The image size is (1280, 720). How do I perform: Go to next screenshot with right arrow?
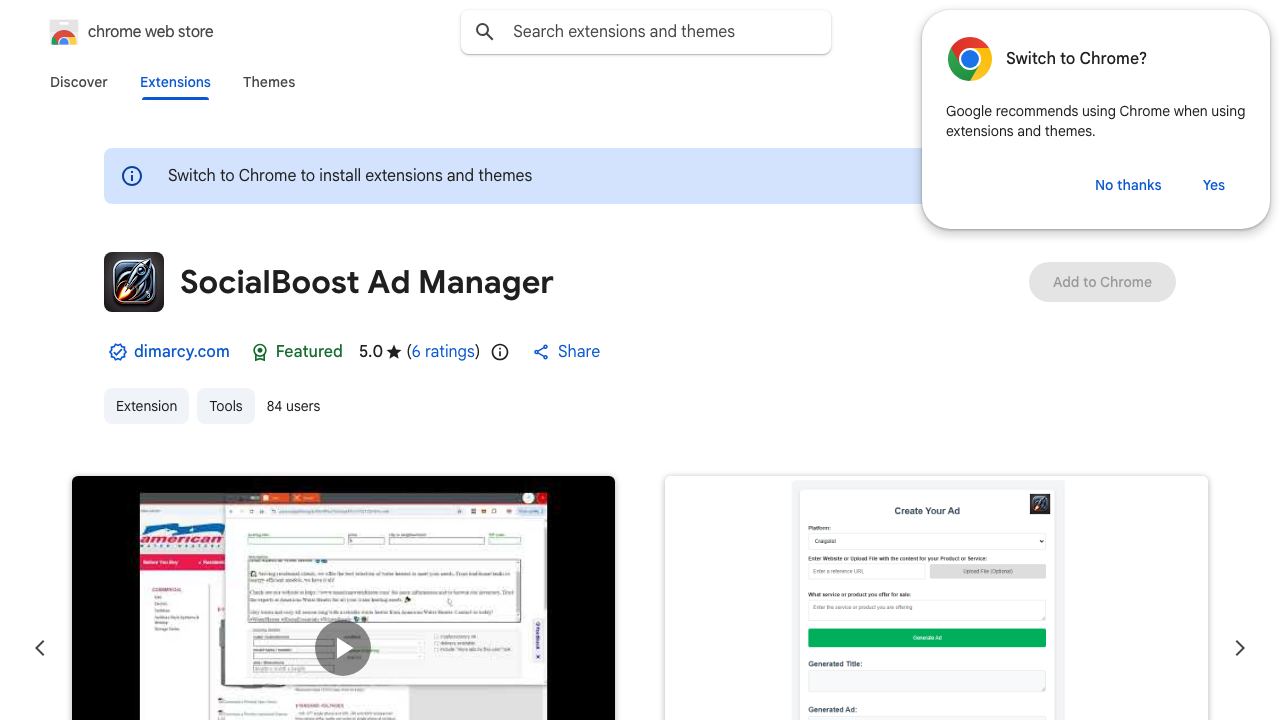coord(1240,648)
